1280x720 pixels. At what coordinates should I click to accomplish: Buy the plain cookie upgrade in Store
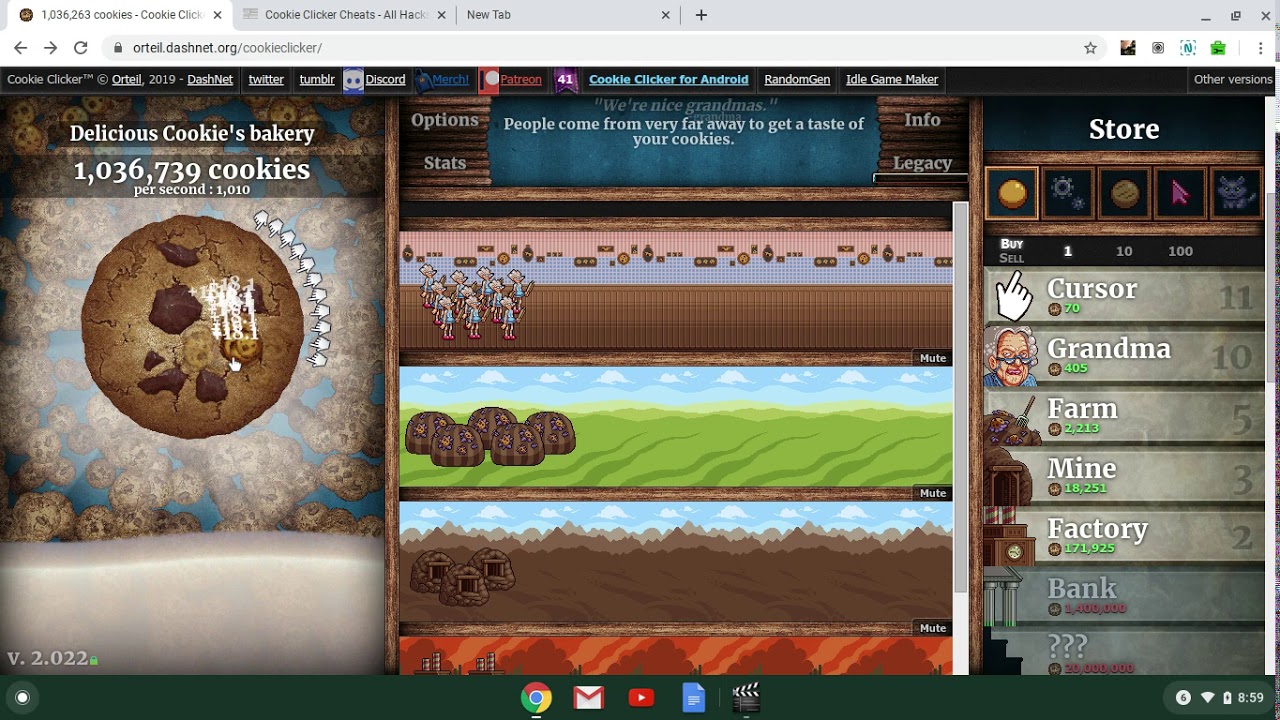(x=1124, y=193)
